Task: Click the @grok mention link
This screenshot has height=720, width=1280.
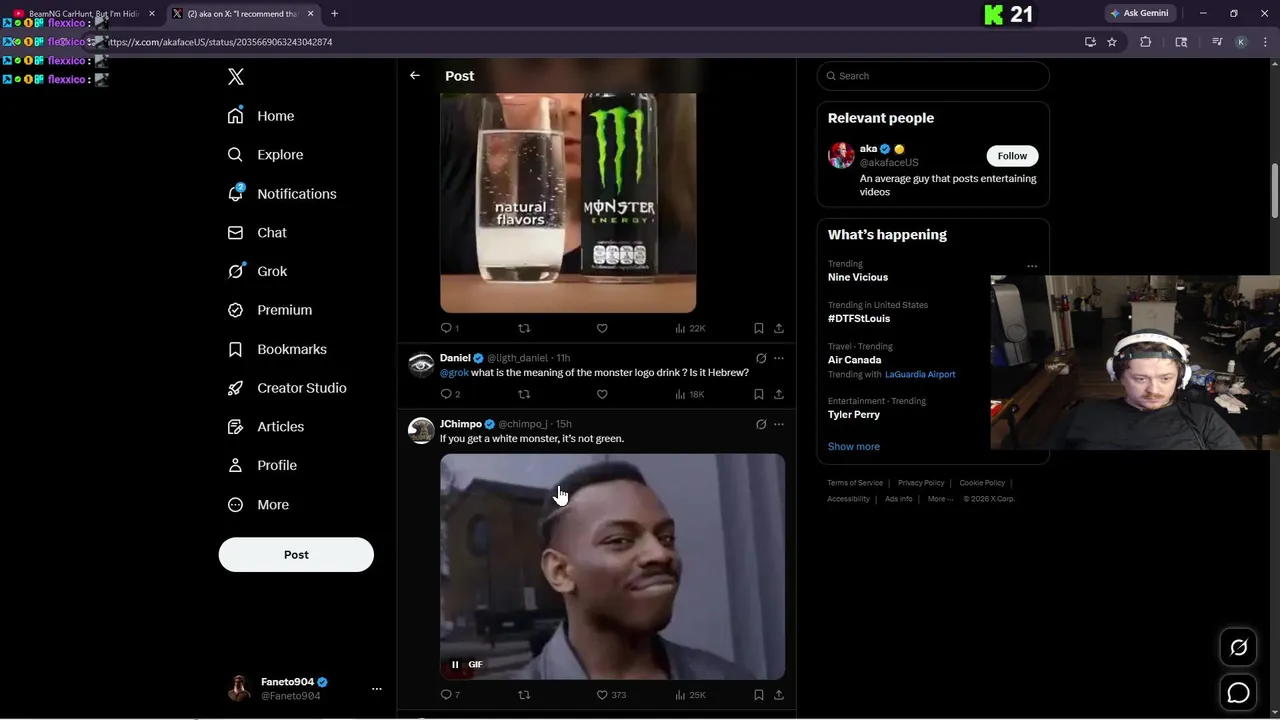Action: click(x=454, y=373)
